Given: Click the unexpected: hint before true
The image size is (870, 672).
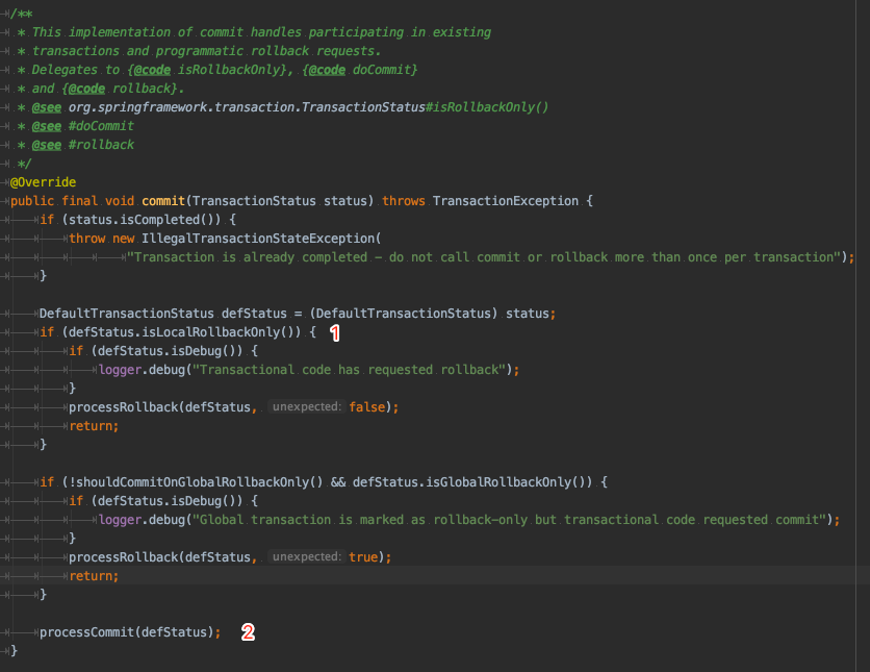Looking at the screenshot, I should click(306, 557).
